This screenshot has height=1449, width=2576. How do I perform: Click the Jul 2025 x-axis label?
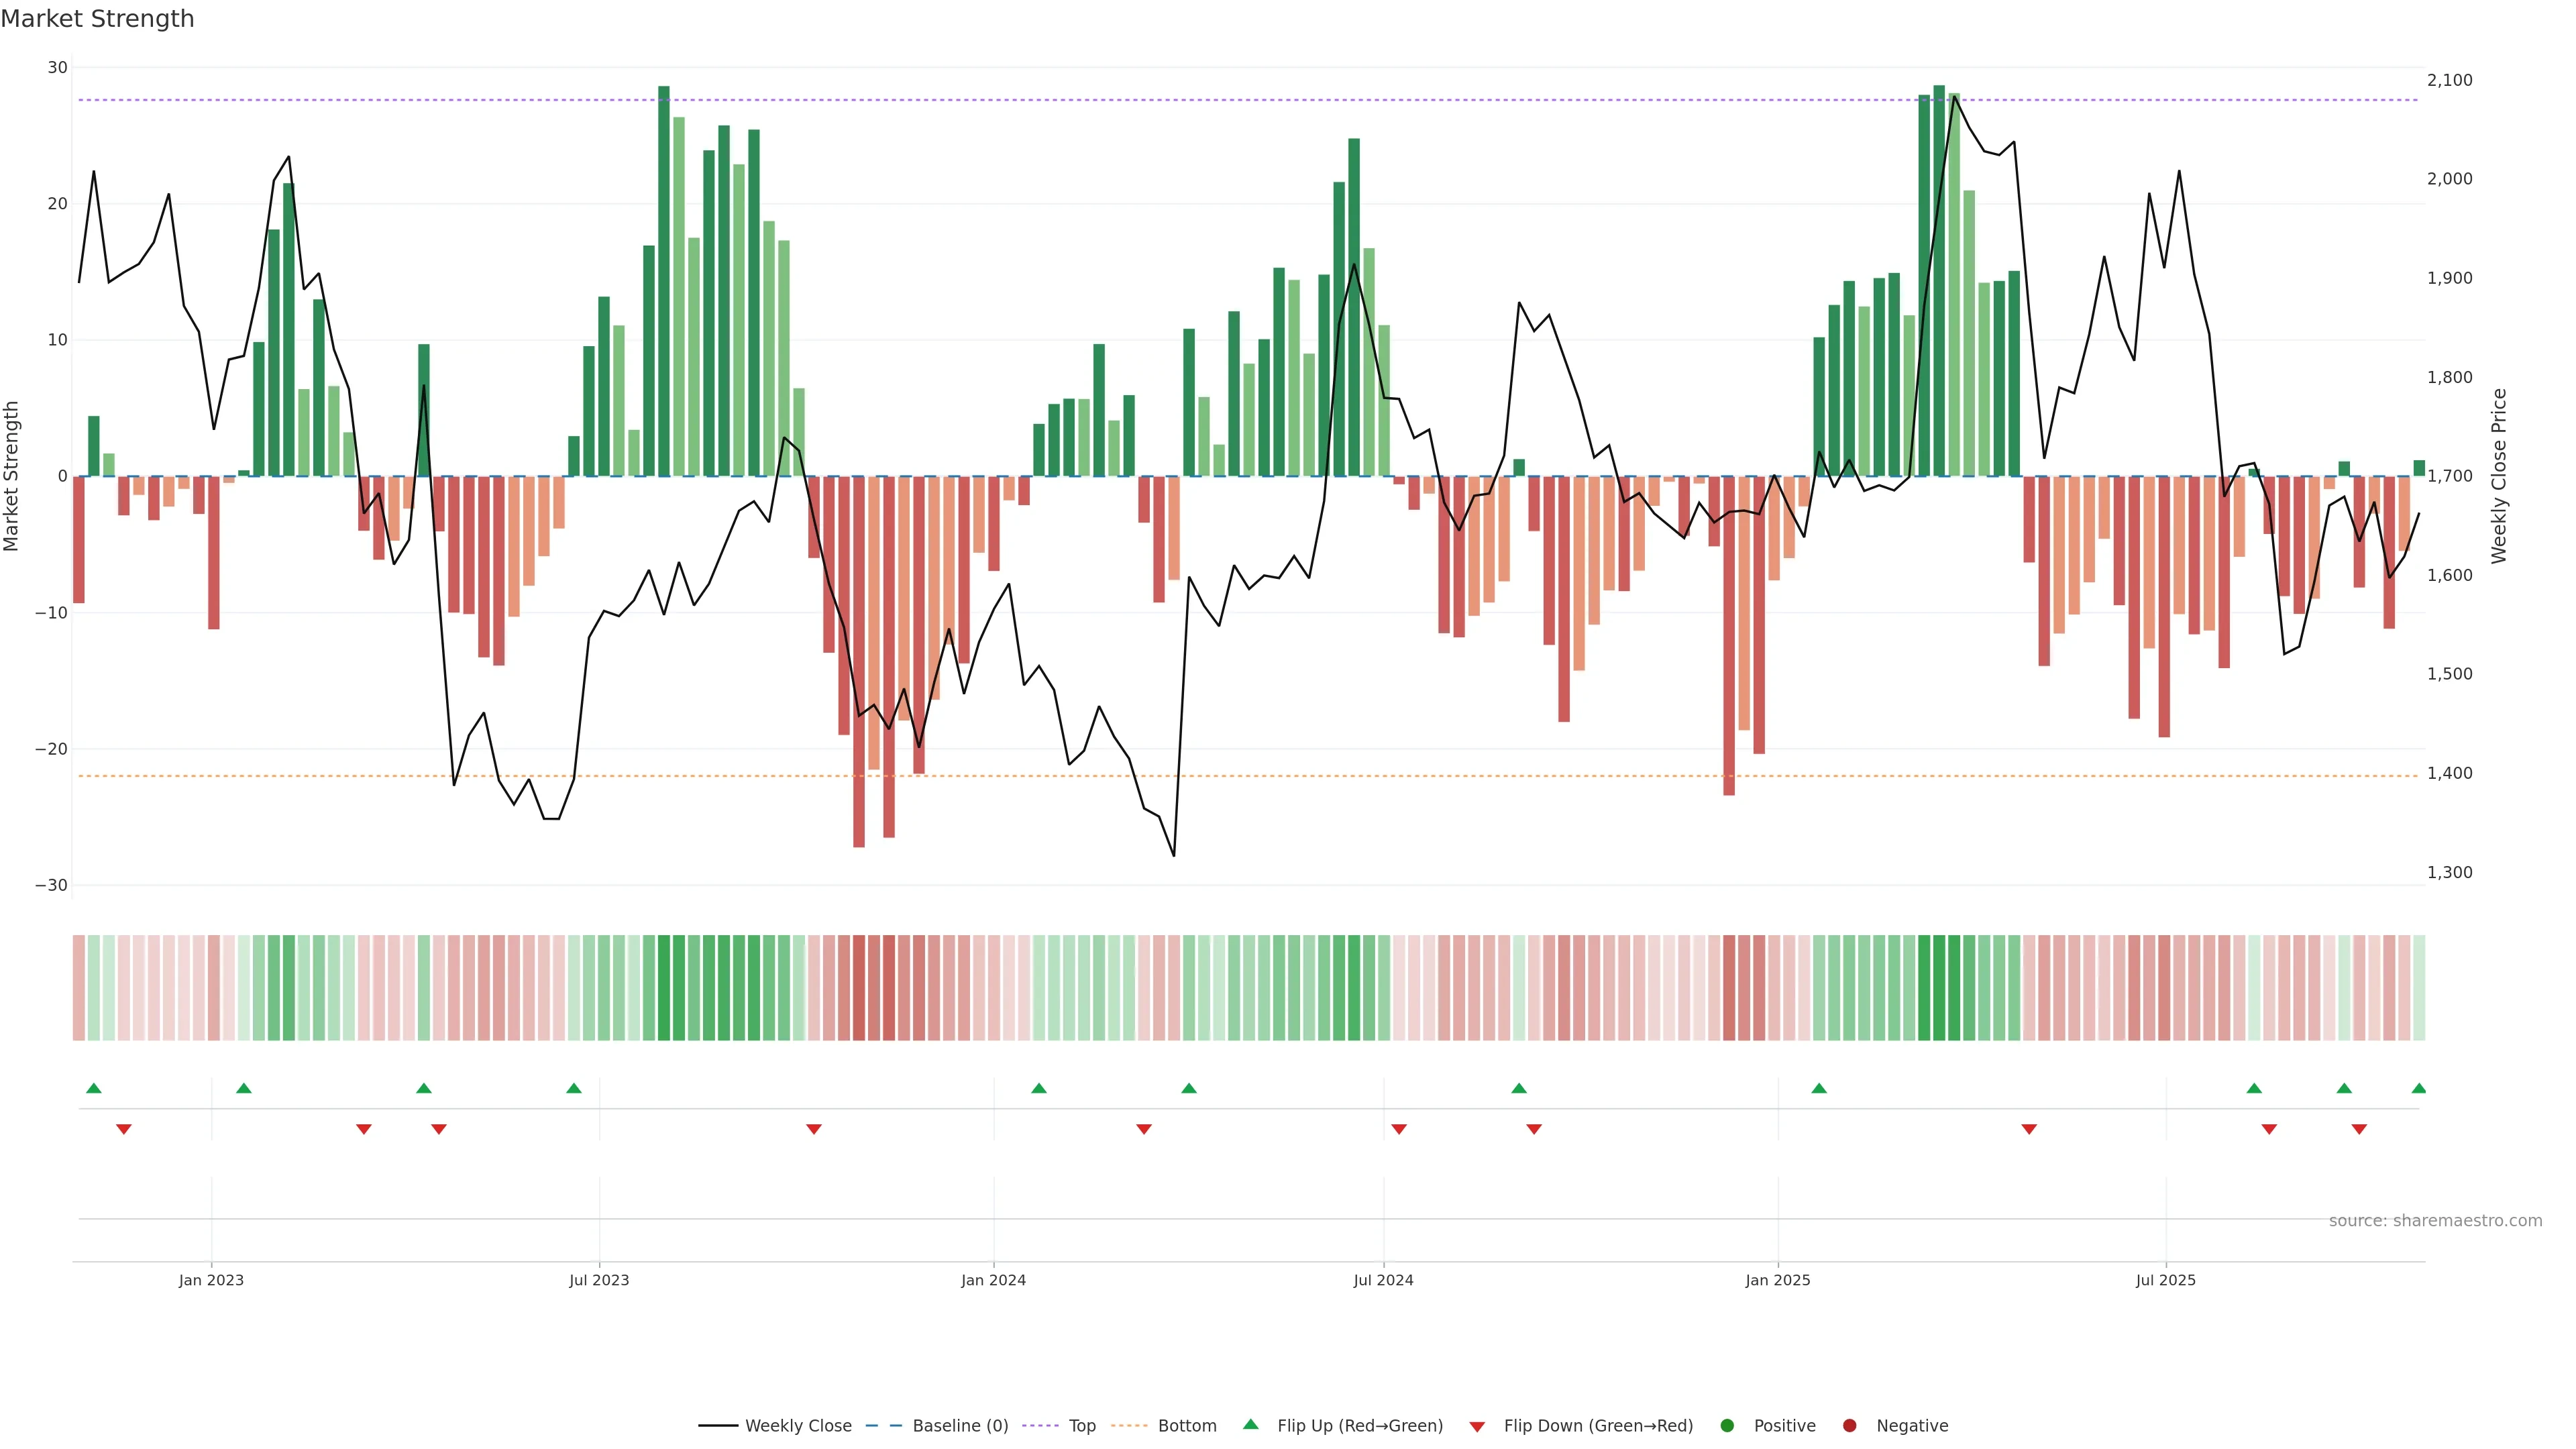pyautogui.click(x=2165, y=1280)
